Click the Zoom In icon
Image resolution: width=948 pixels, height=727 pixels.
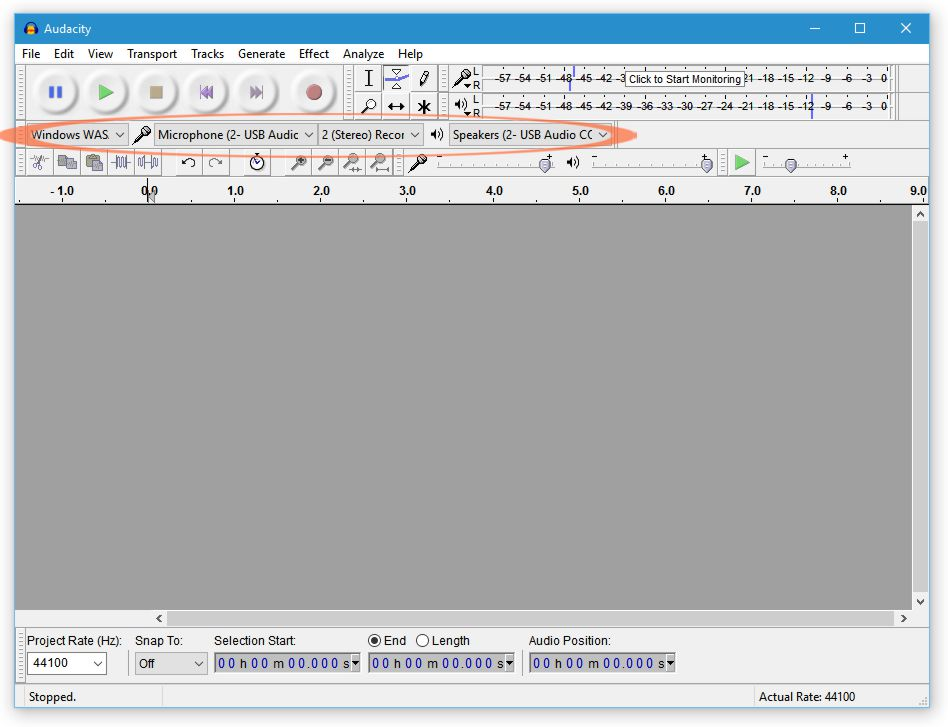click(x=298, y=163)
